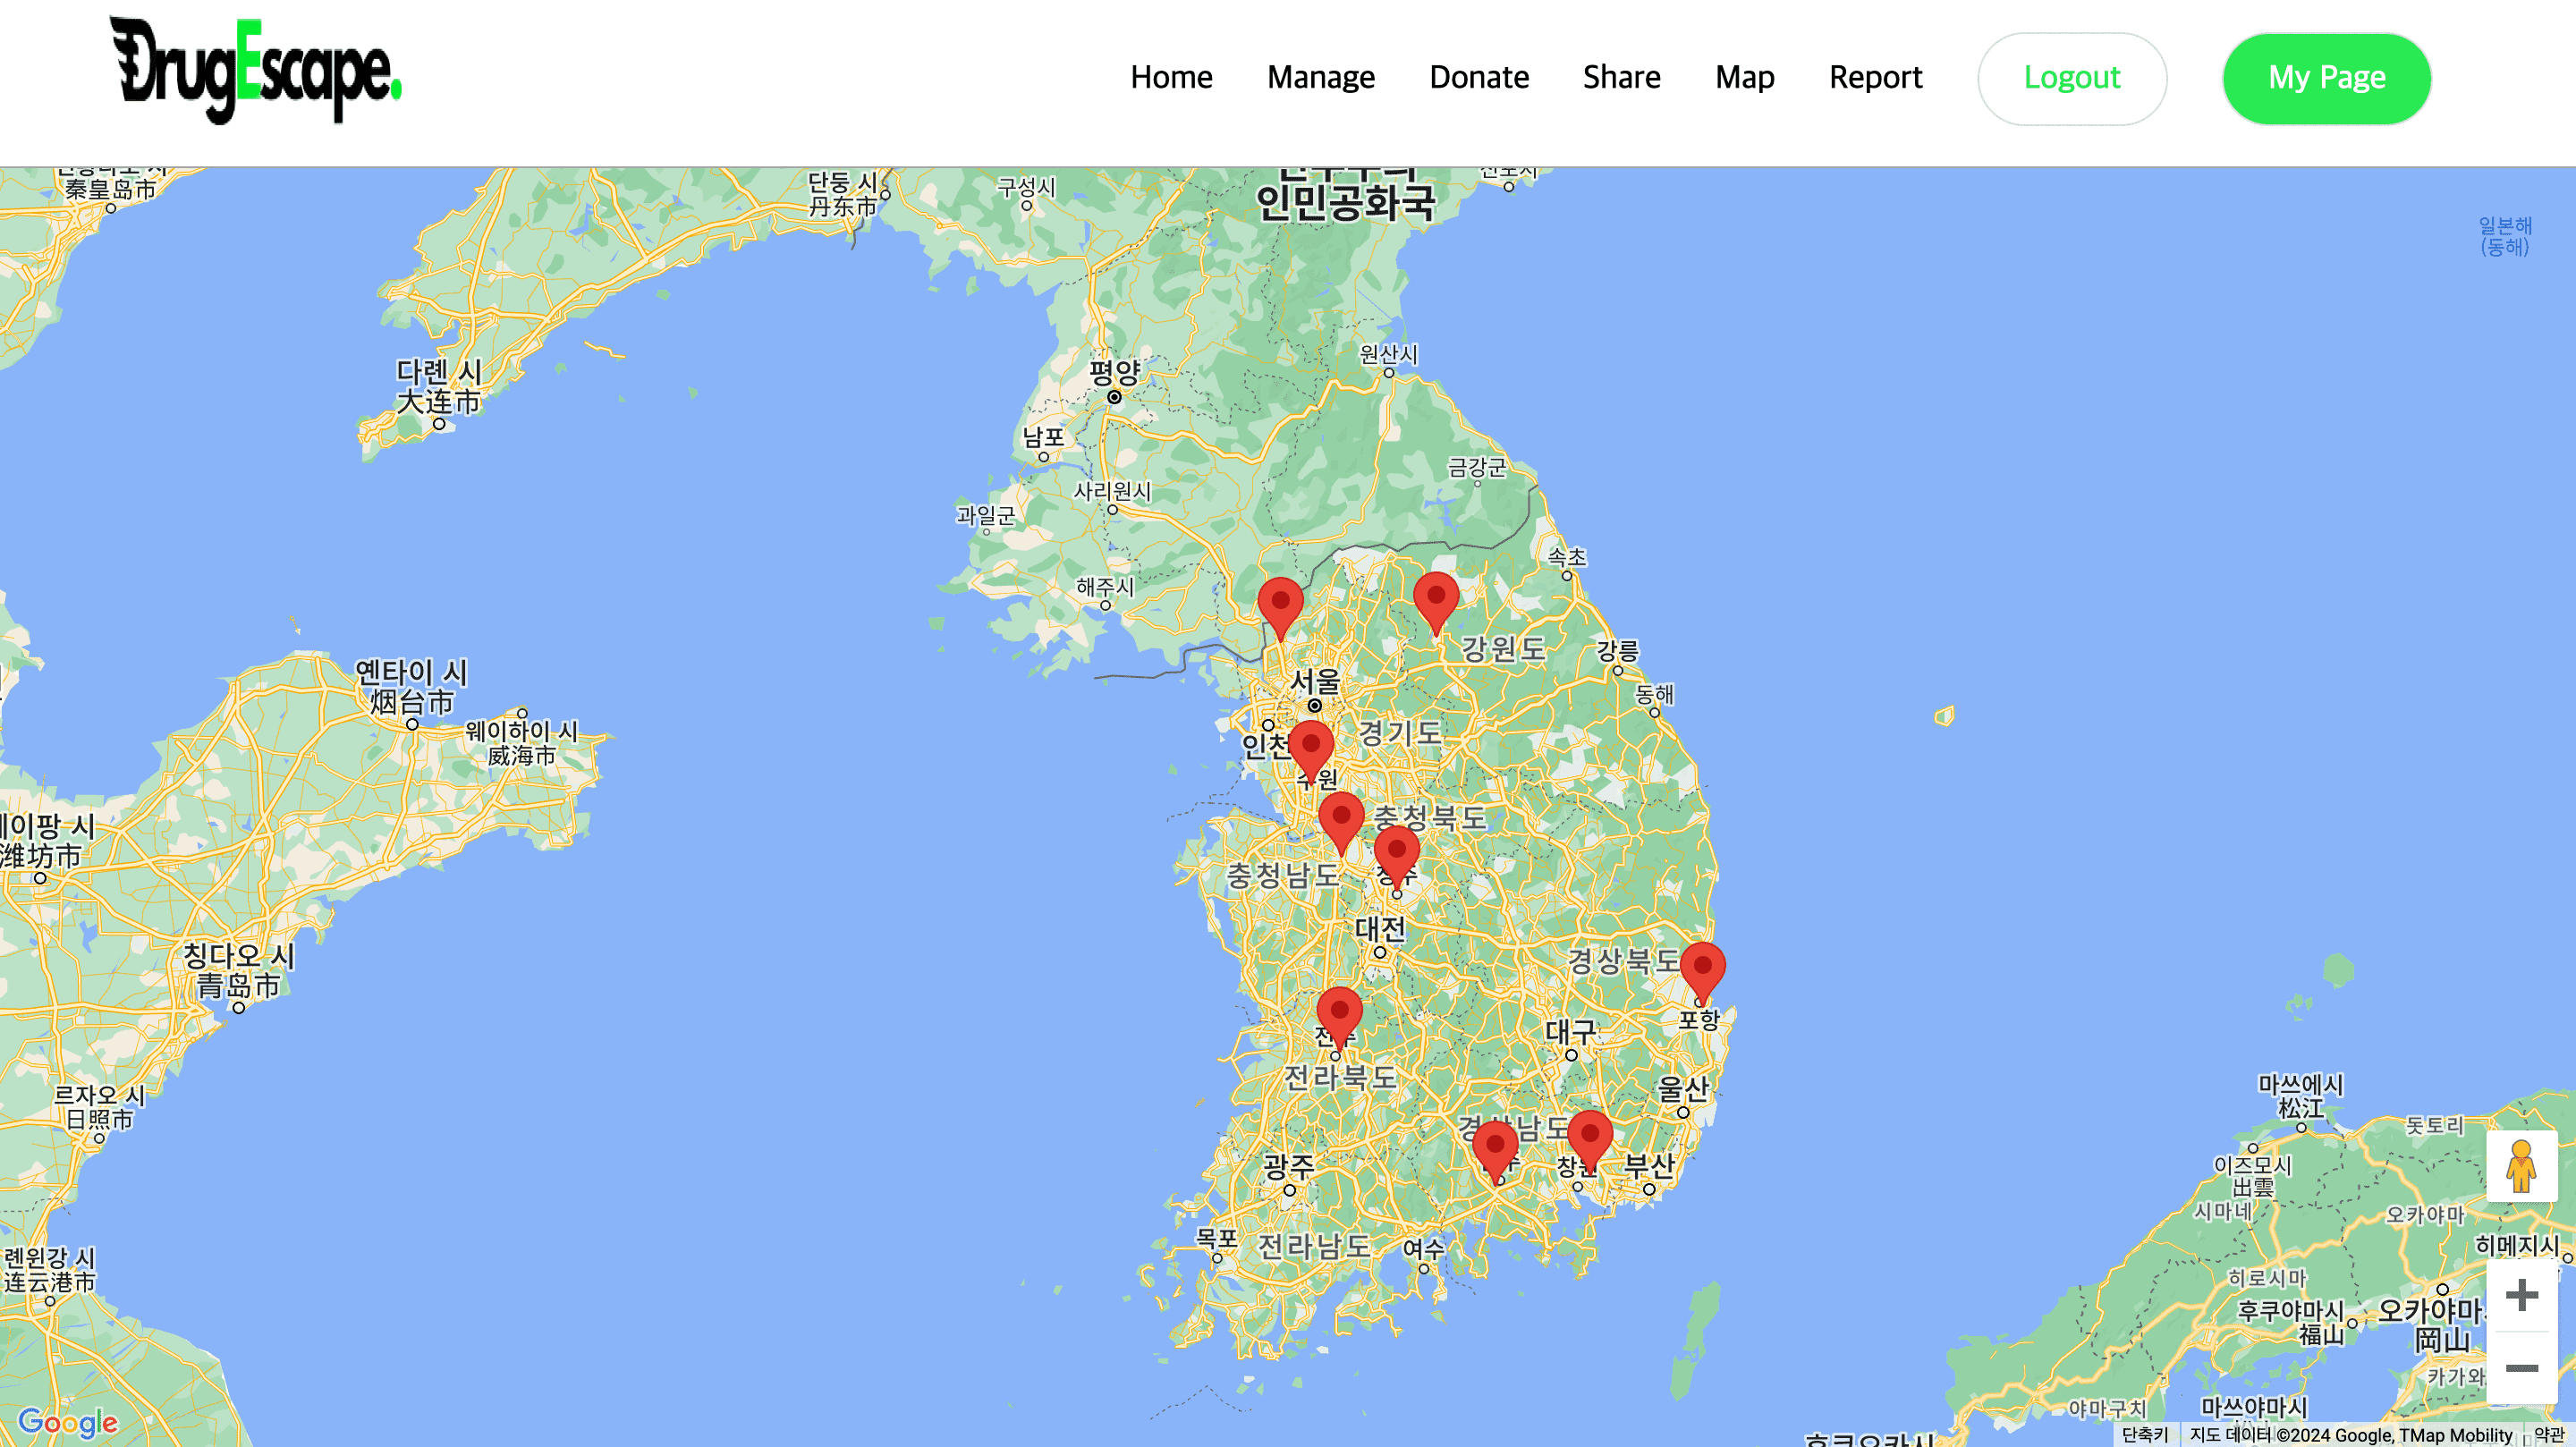2576x1447 pixels.
Task: Open the Home menu item
Action: point(1171,77)
